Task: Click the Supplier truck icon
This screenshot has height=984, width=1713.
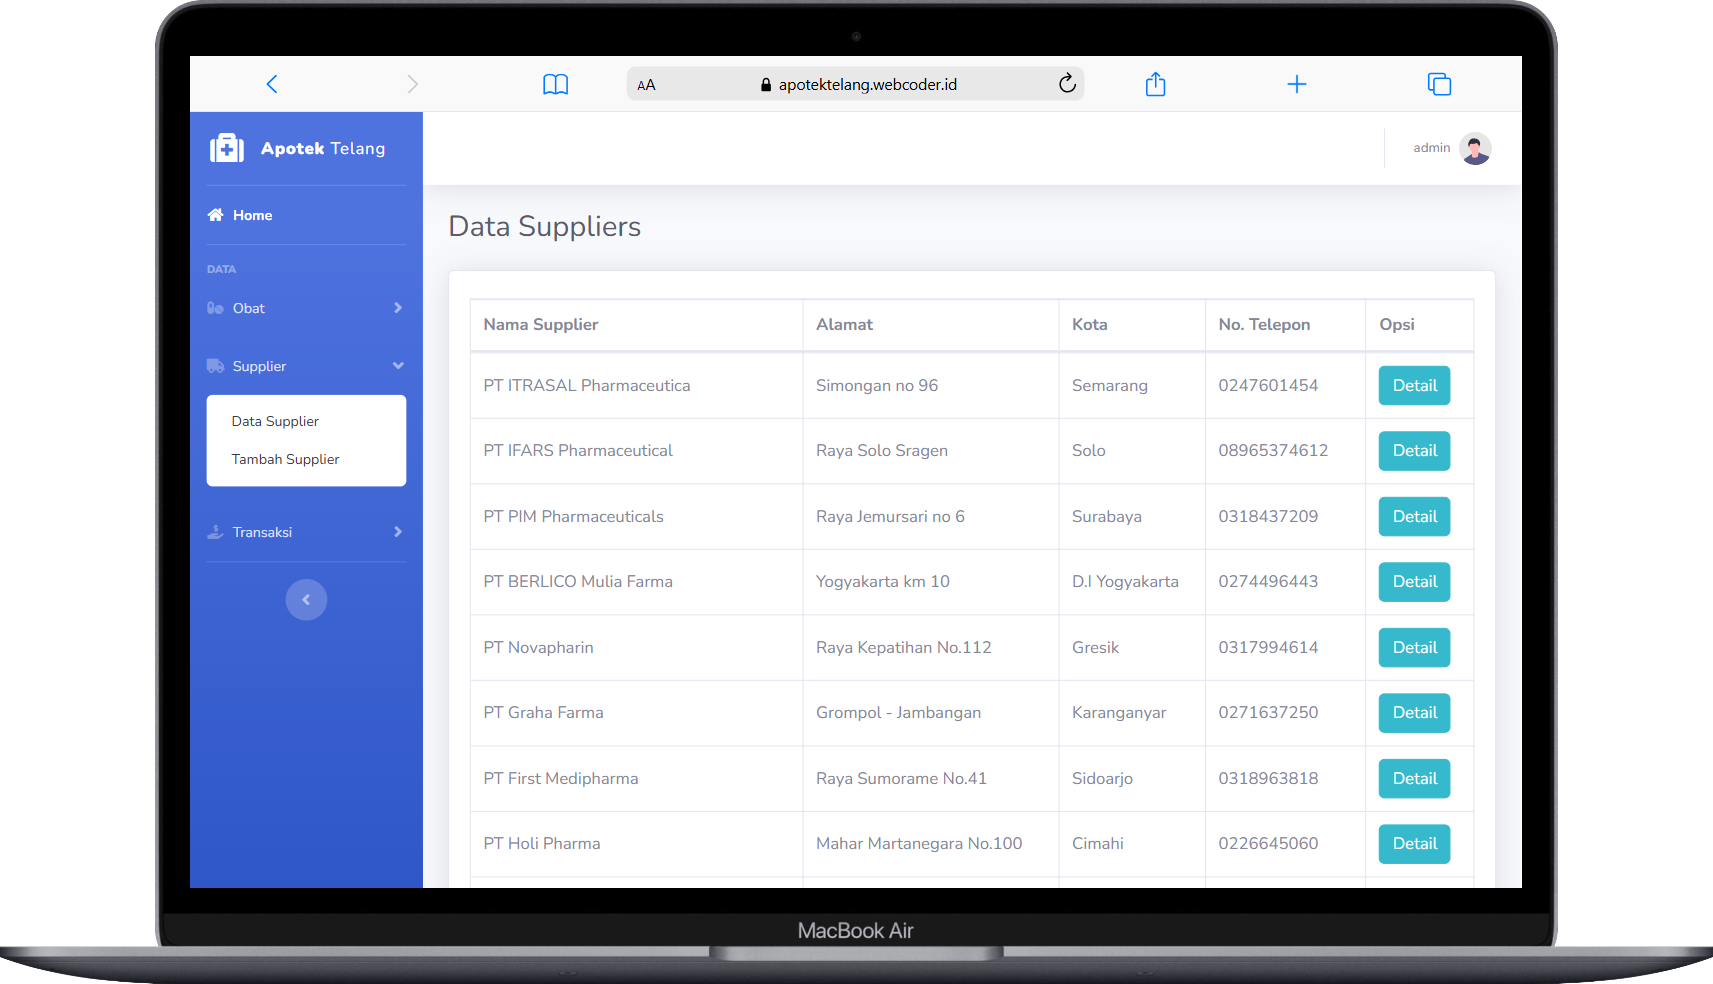Action: (x=215, y=366)
